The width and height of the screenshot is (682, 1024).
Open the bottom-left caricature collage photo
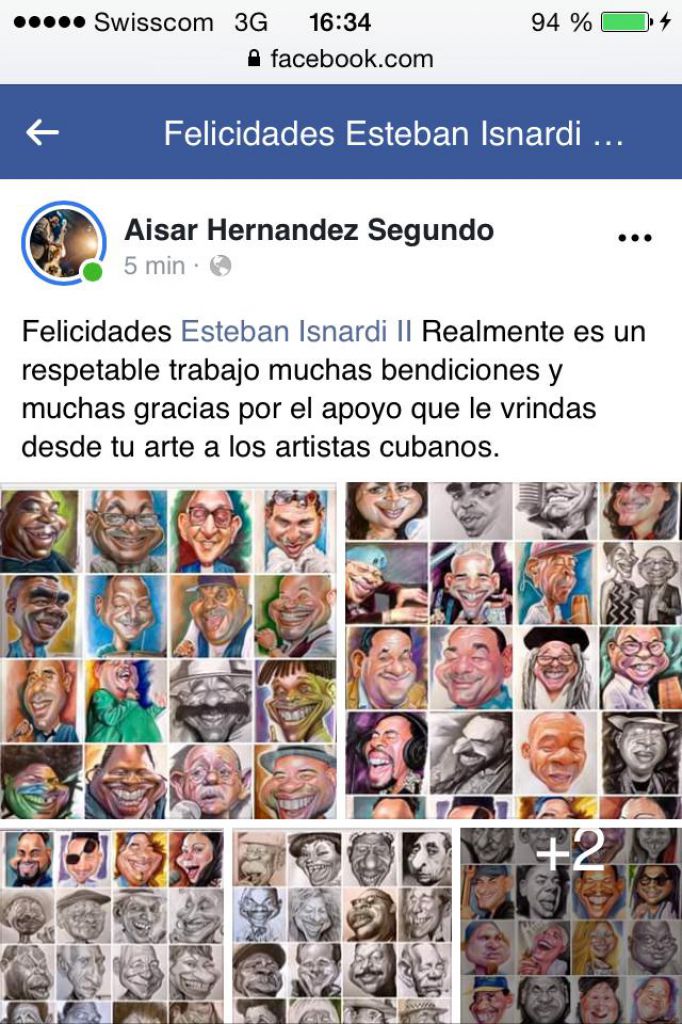(x=112, y=926)
